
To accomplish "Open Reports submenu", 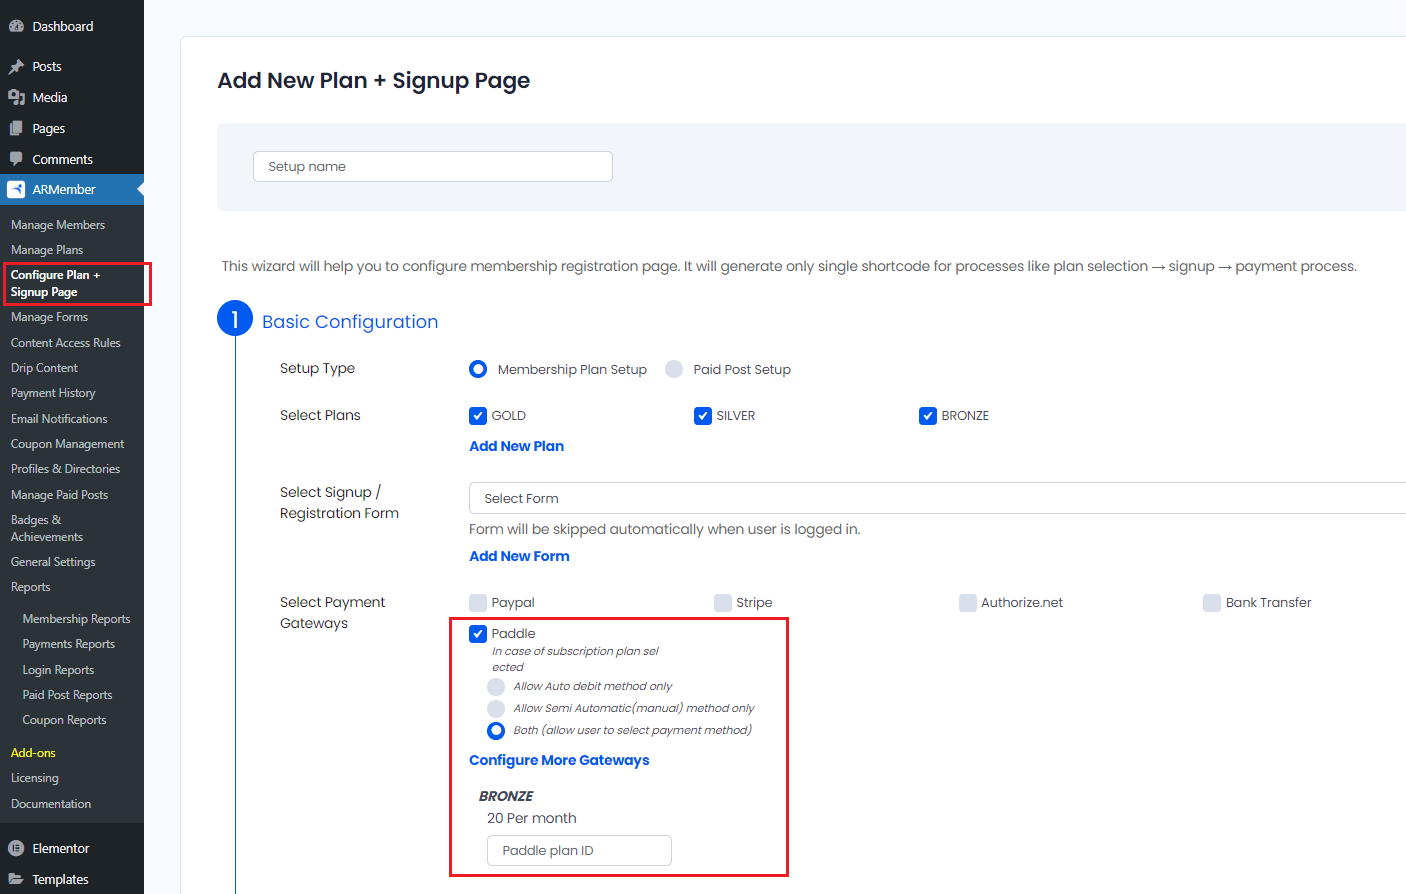I will tap(31, 587).
